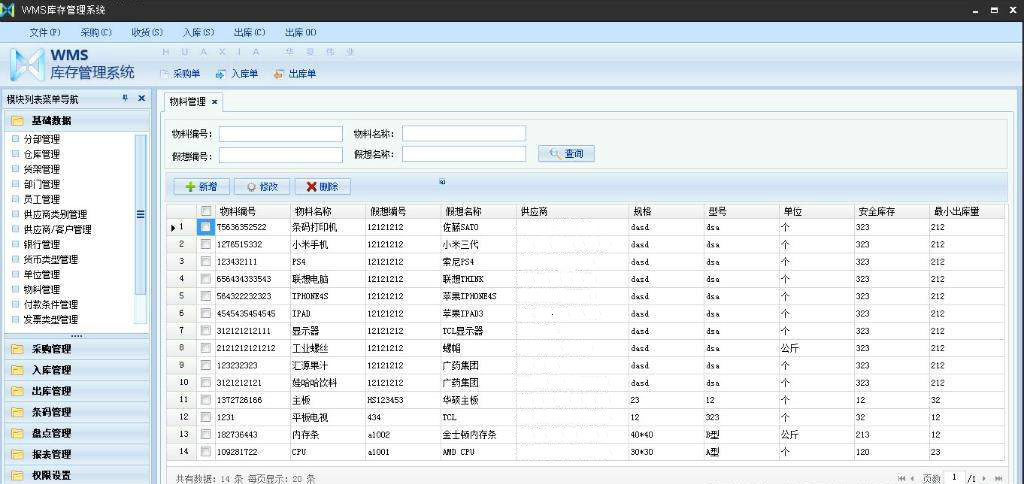Open the 入库单 toolbar shortcut
This screenshot has height=484, width=1024.
click(237, 74)
